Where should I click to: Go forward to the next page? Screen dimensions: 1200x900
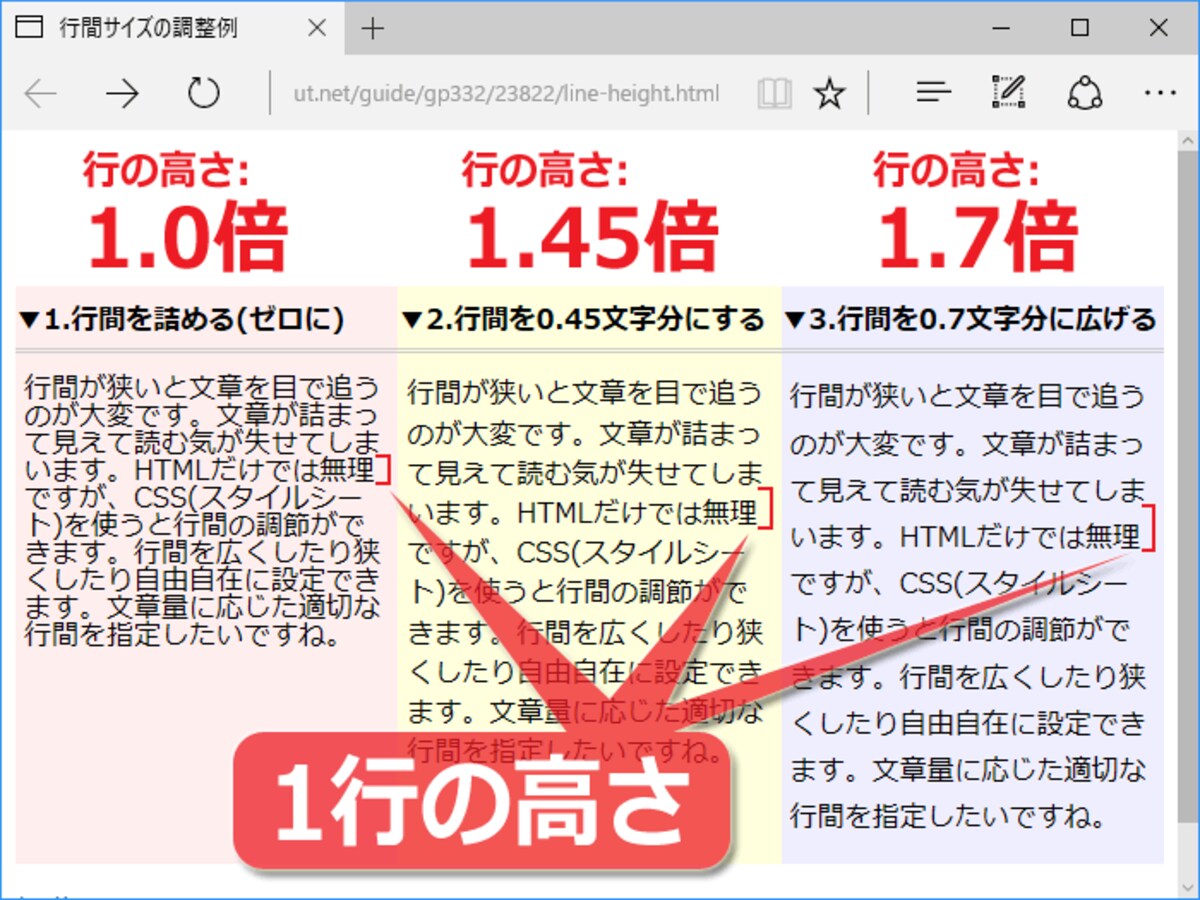122,94
